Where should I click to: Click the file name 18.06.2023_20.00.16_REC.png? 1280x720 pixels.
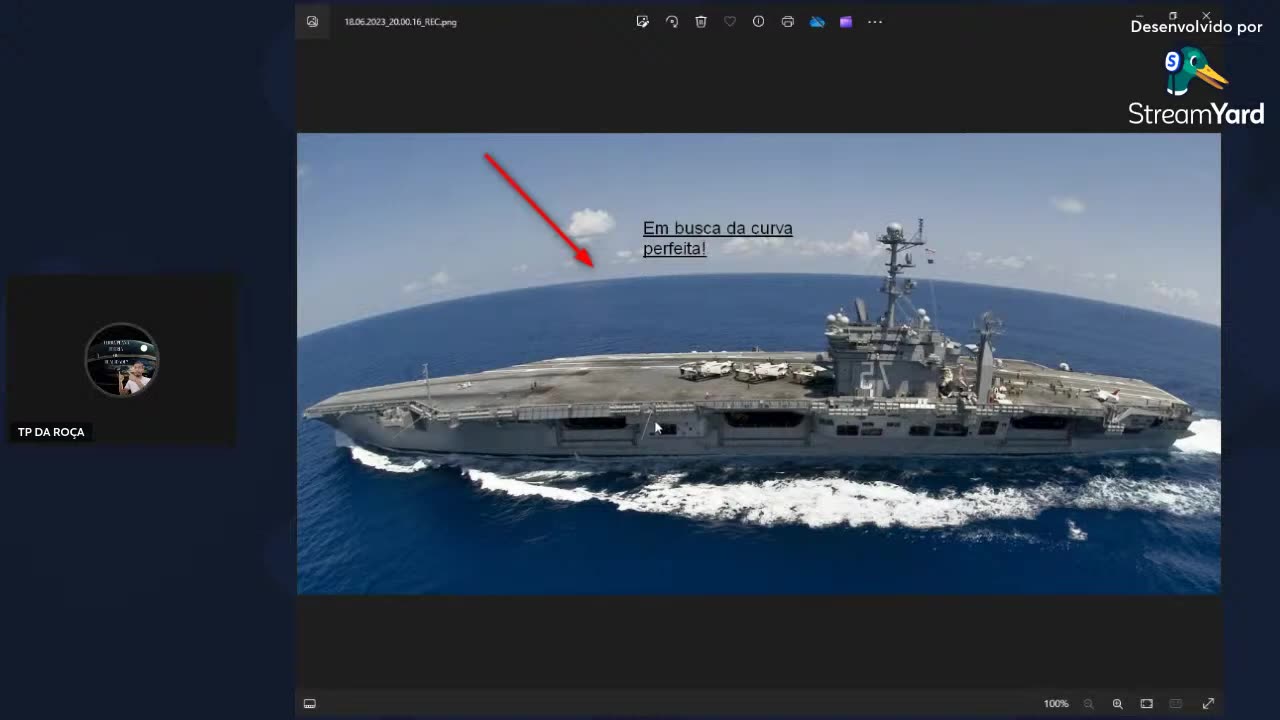pyautogui.click(x=400, y=22)
